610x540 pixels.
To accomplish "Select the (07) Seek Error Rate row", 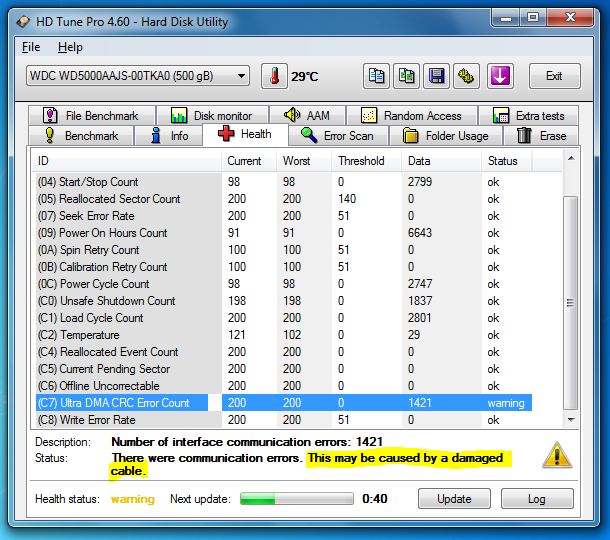I will tap(282, 216).
